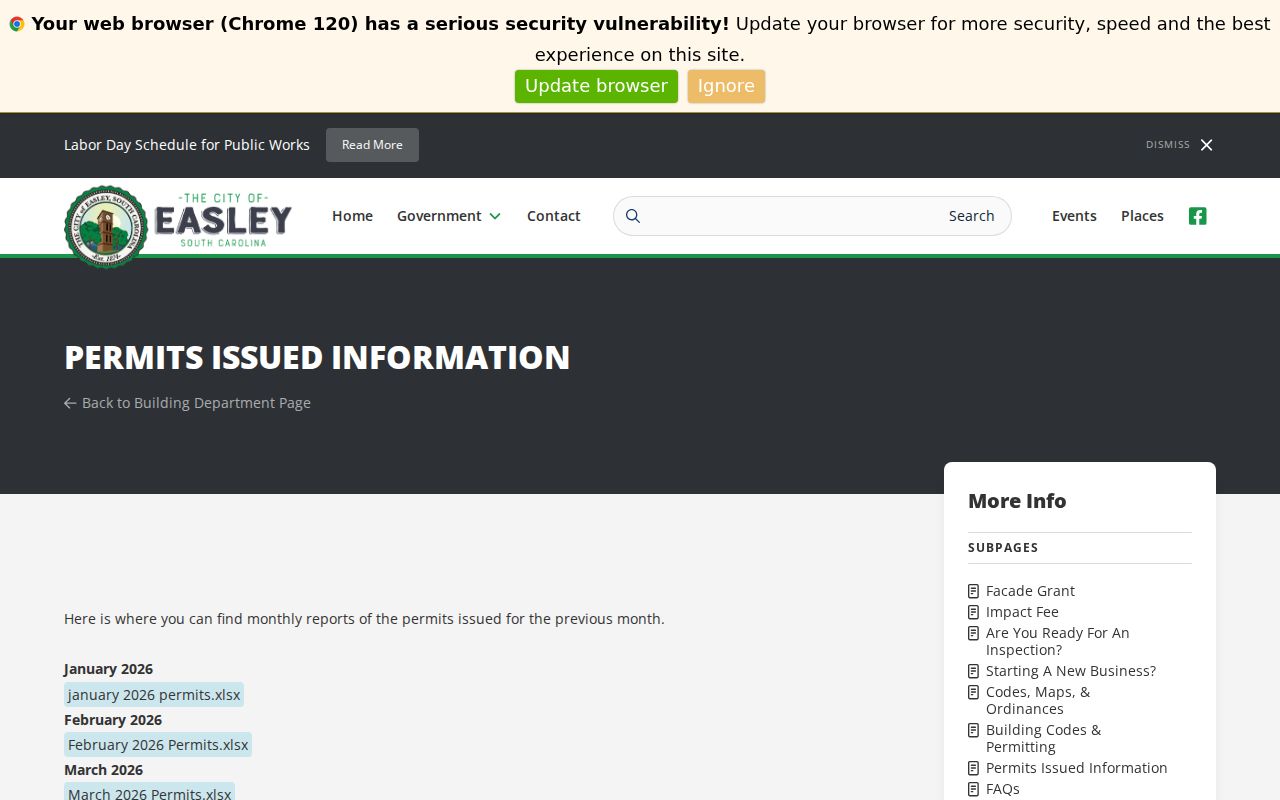Click the Chrome logo icon in warning banner

tap(17, 24)
